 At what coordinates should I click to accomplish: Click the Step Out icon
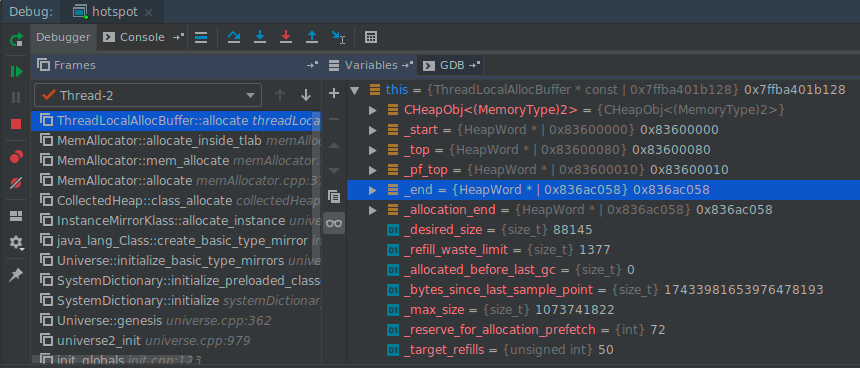point(312,37)
